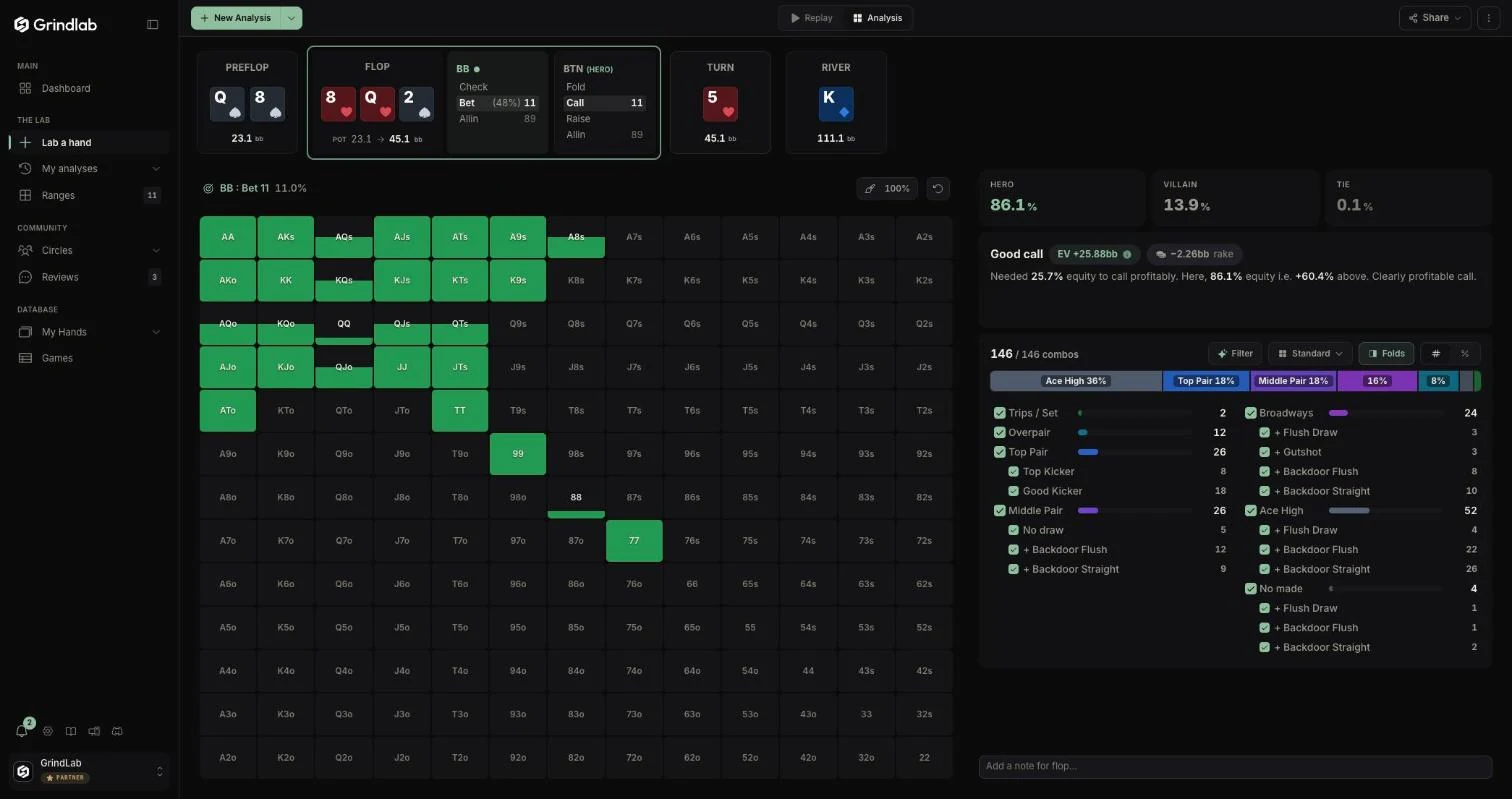
Task: Open Games in the sidebar
Action: 85,358
